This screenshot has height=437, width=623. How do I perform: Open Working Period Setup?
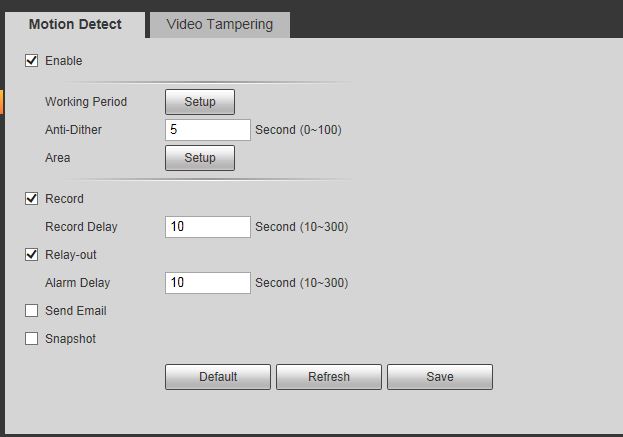(x=200, y=102)
